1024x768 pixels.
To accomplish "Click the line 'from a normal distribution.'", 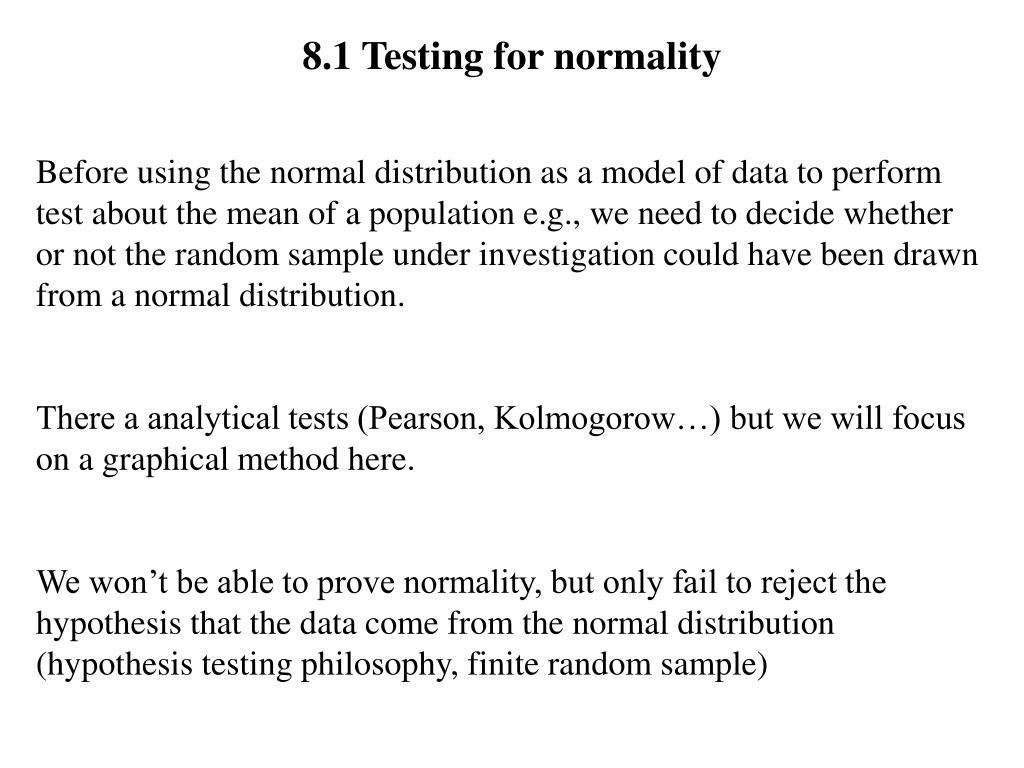I will [x=221, y=296].
